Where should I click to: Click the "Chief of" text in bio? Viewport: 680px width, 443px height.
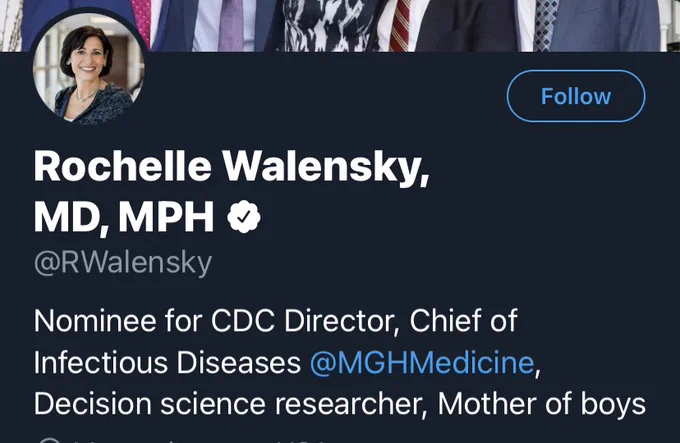(x=463, y=321)
